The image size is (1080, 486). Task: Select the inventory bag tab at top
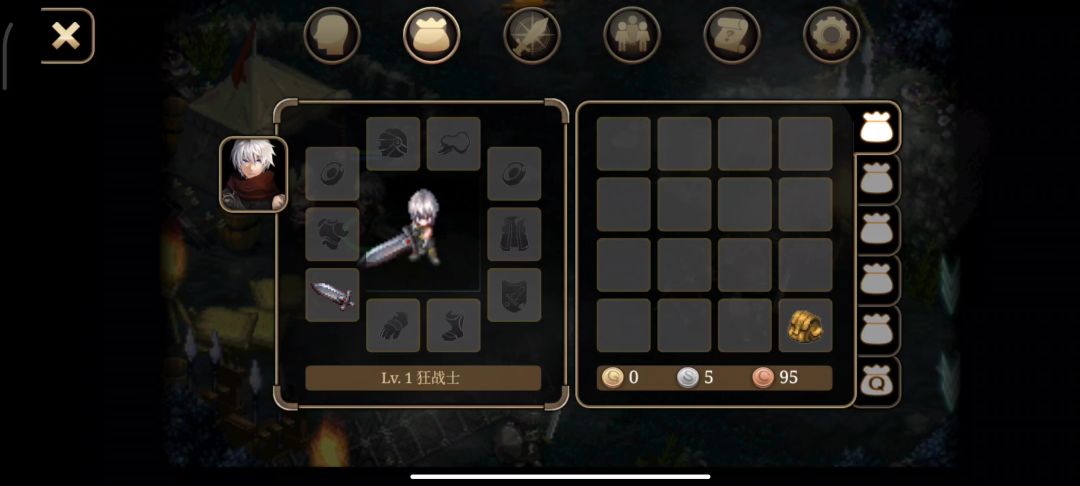[x=432, y=35]
